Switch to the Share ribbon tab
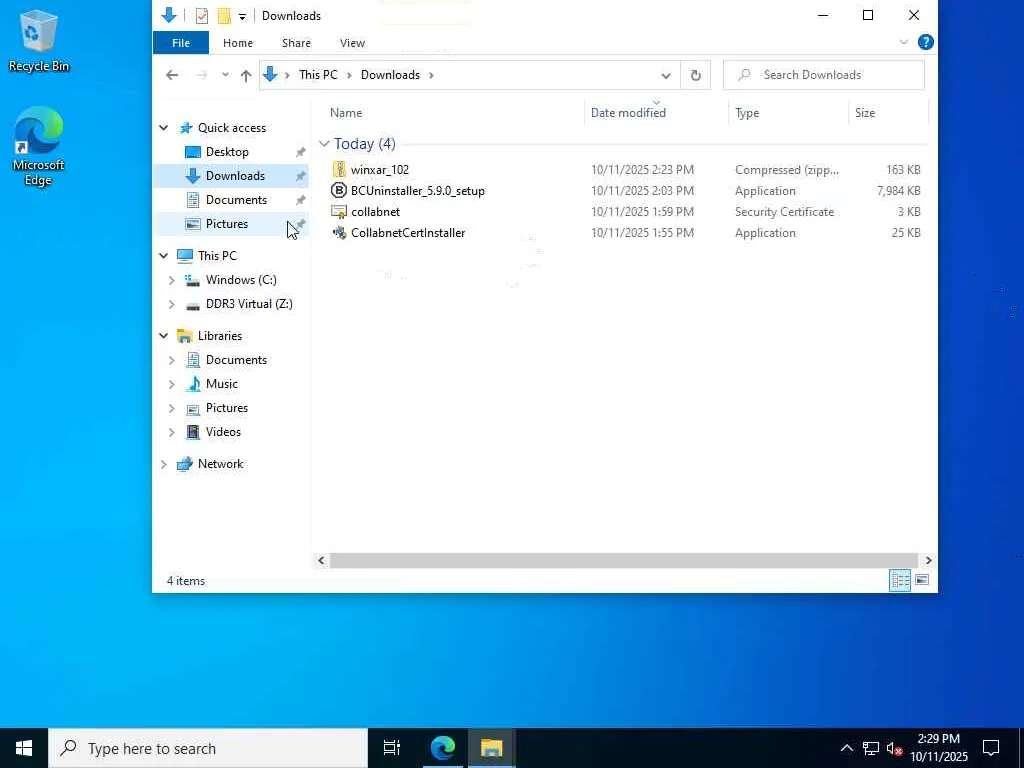The width and height of the screenshot is (1024, 768). [296, 43]
